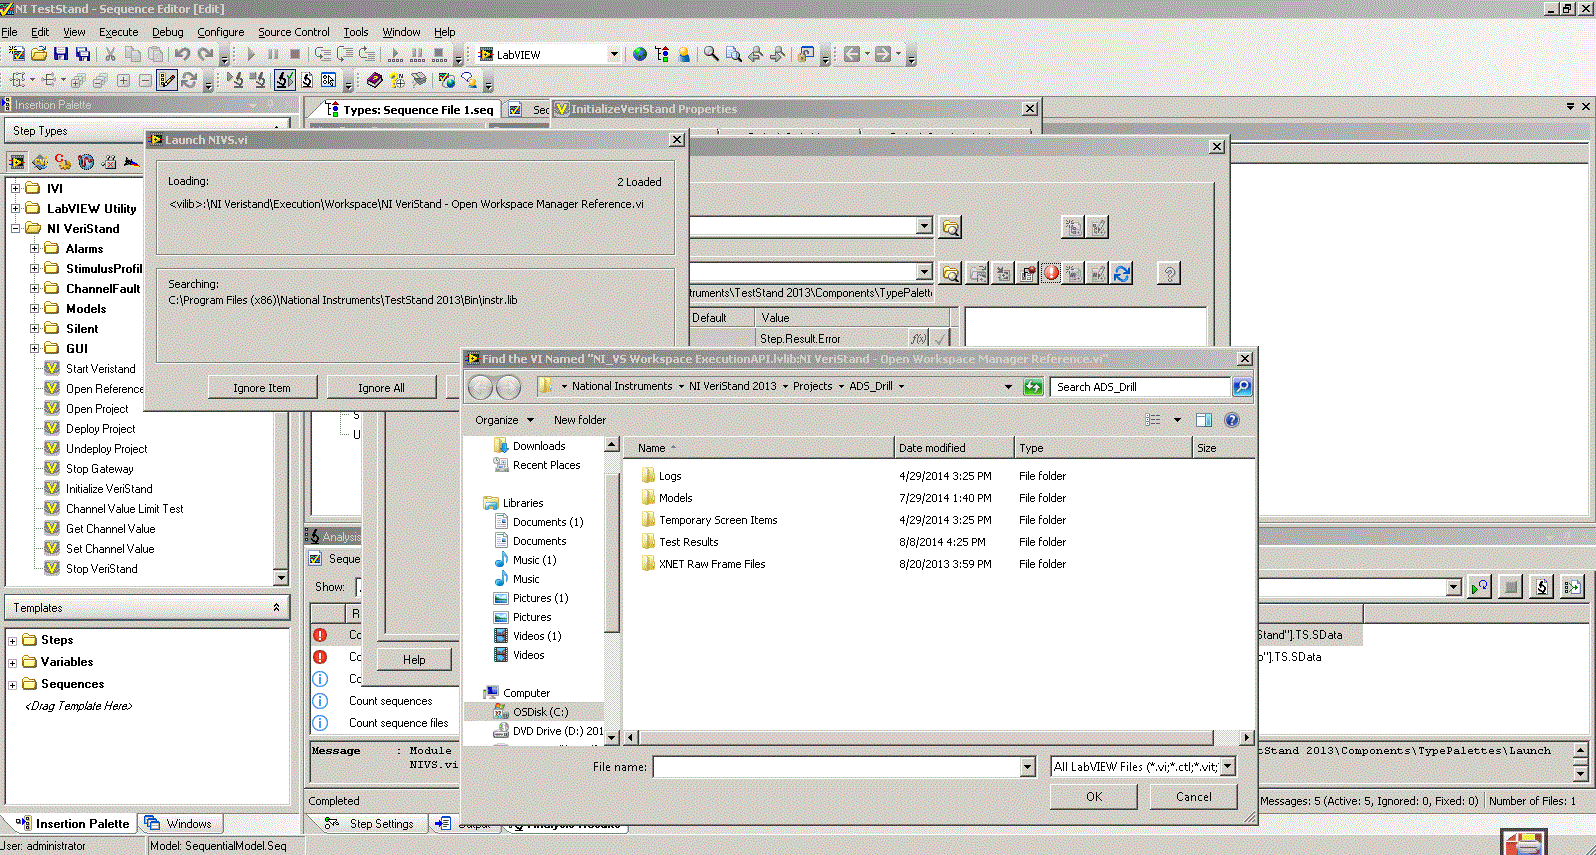The height and width of the screenshot is (855, 1596).
Task: Open the All LabVIEW Files type dropdown
Action: tap(1228, 766)
